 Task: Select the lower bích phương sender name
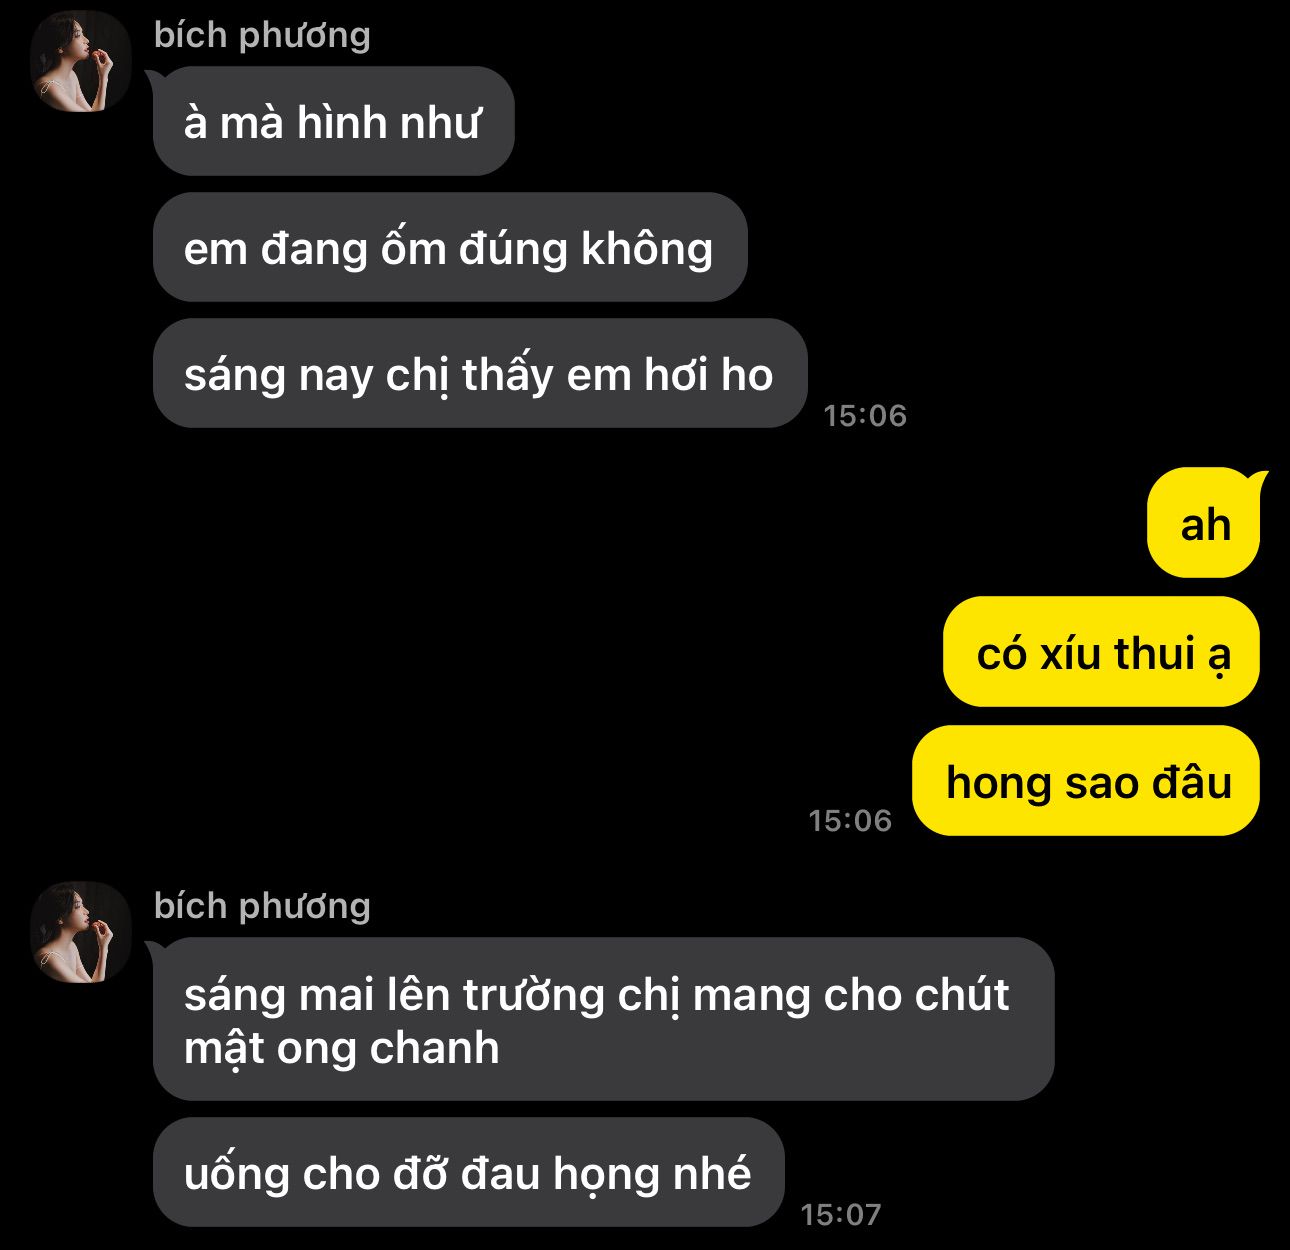pos(262,906)
